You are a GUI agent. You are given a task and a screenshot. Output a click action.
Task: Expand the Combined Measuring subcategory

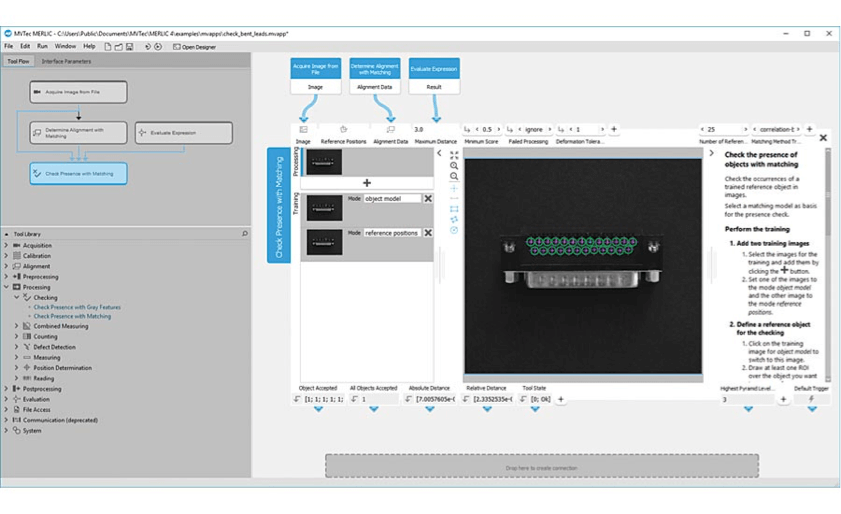pos(17,326)
